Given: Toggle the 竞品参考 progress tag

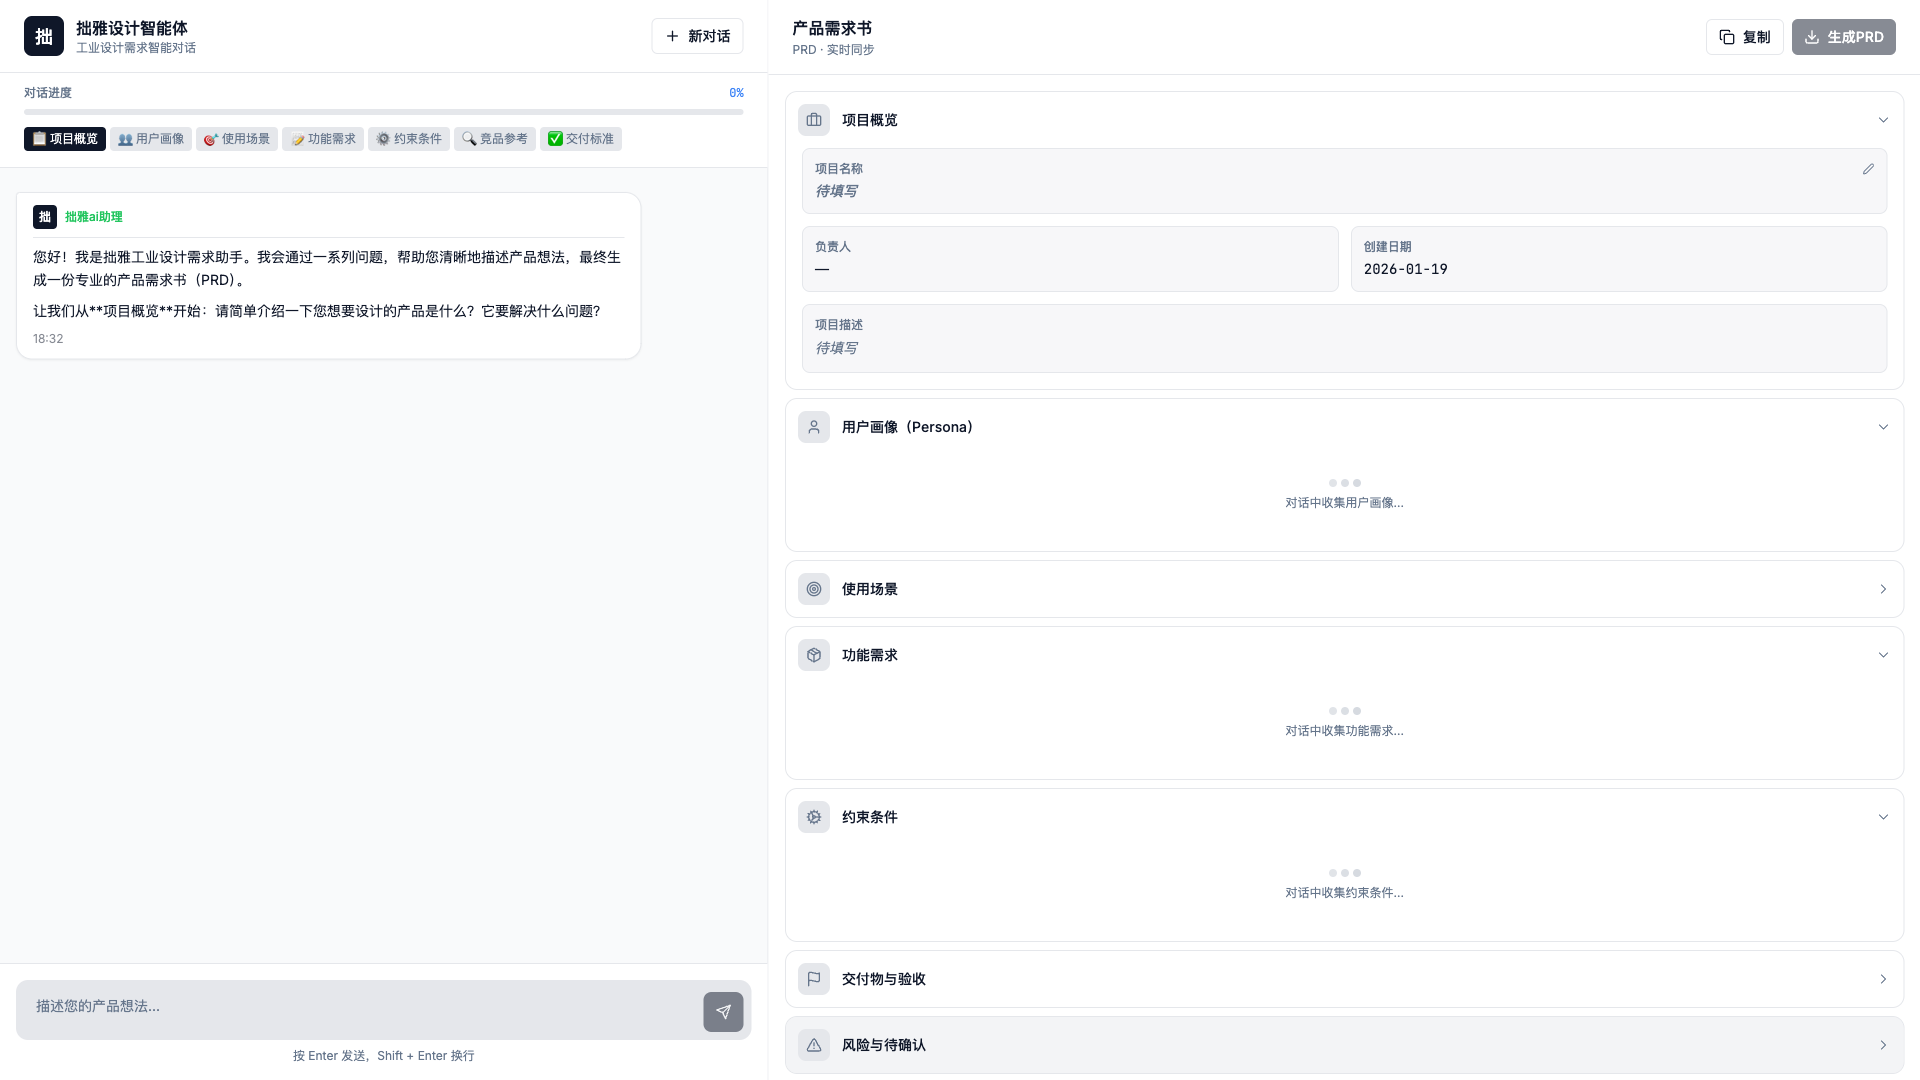Looking at the screenshot, I should coord(495,138).
